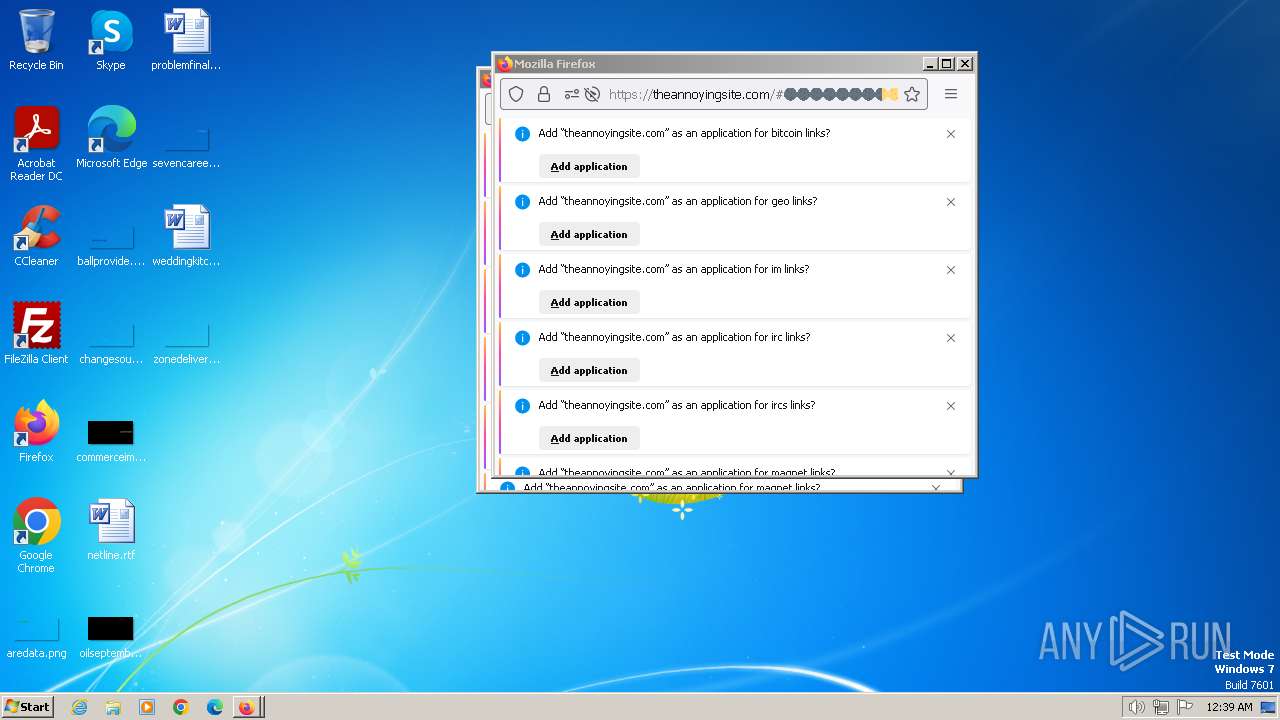
Task: Launch Internet Explorer from taskbar
Action: [79, 707]
